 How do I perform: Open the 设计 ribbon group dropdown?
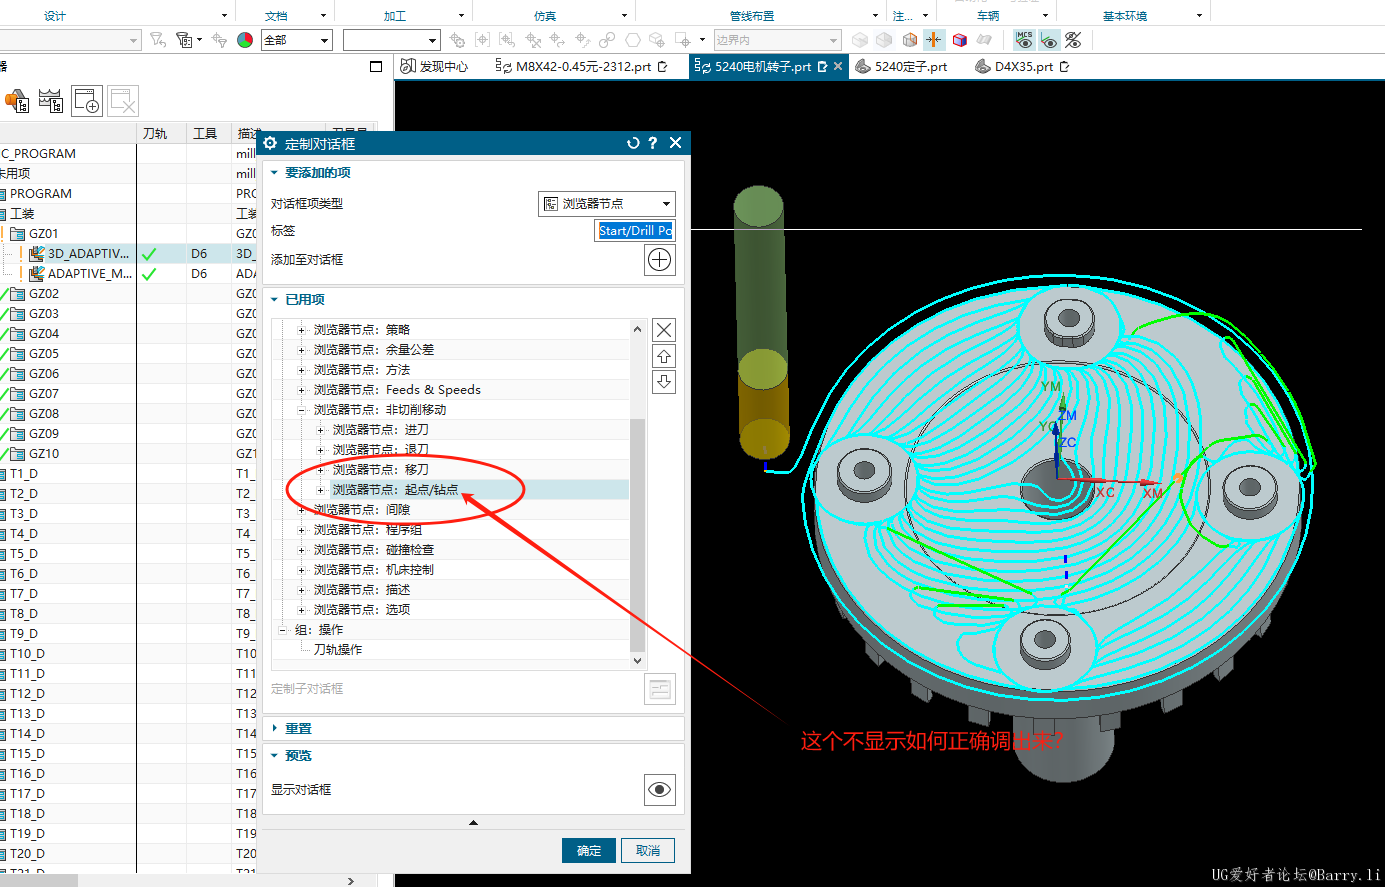pos(224,16)
